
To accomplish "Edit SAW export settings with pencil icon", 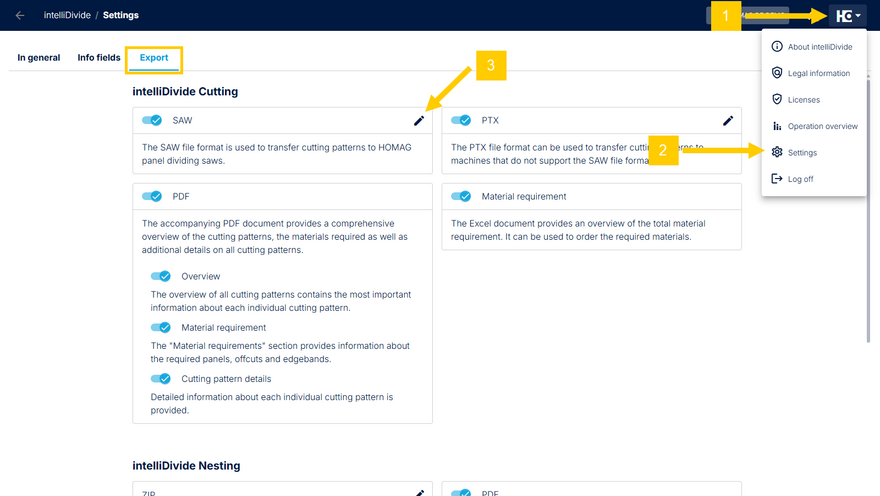I will pos(419,121).
